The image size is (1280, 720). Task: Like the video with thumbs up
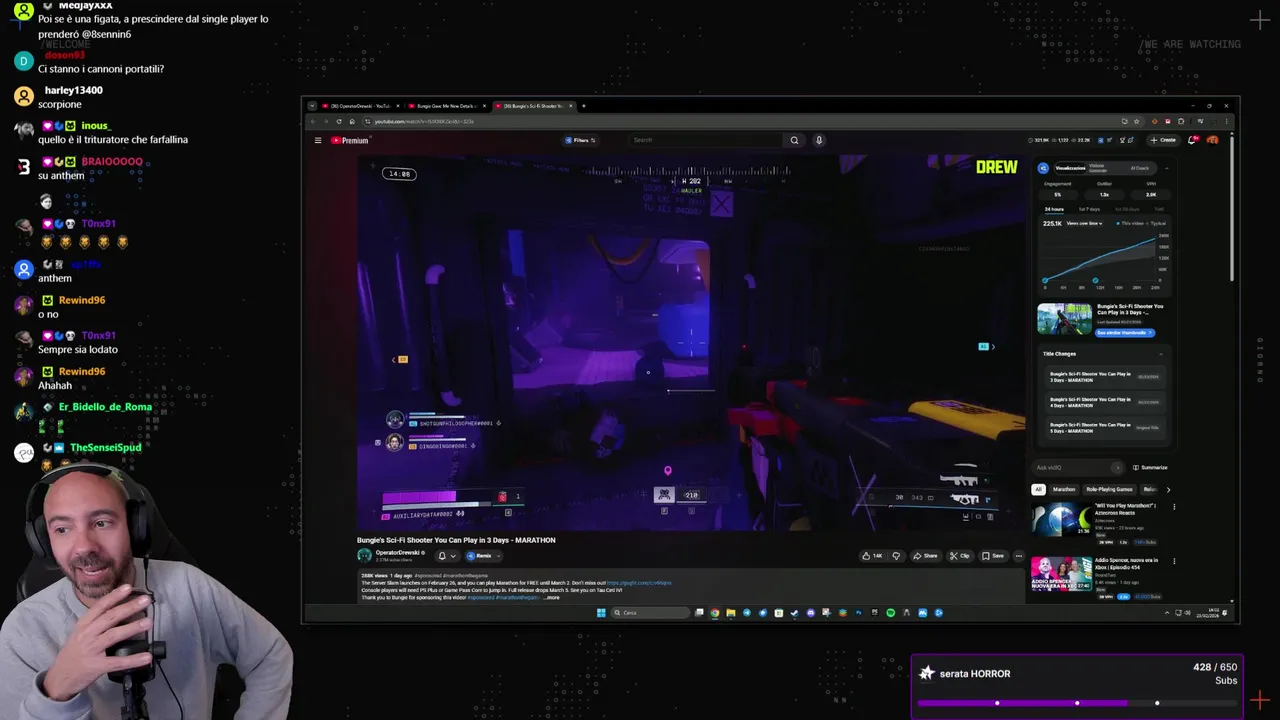click(x=874, y=556)
